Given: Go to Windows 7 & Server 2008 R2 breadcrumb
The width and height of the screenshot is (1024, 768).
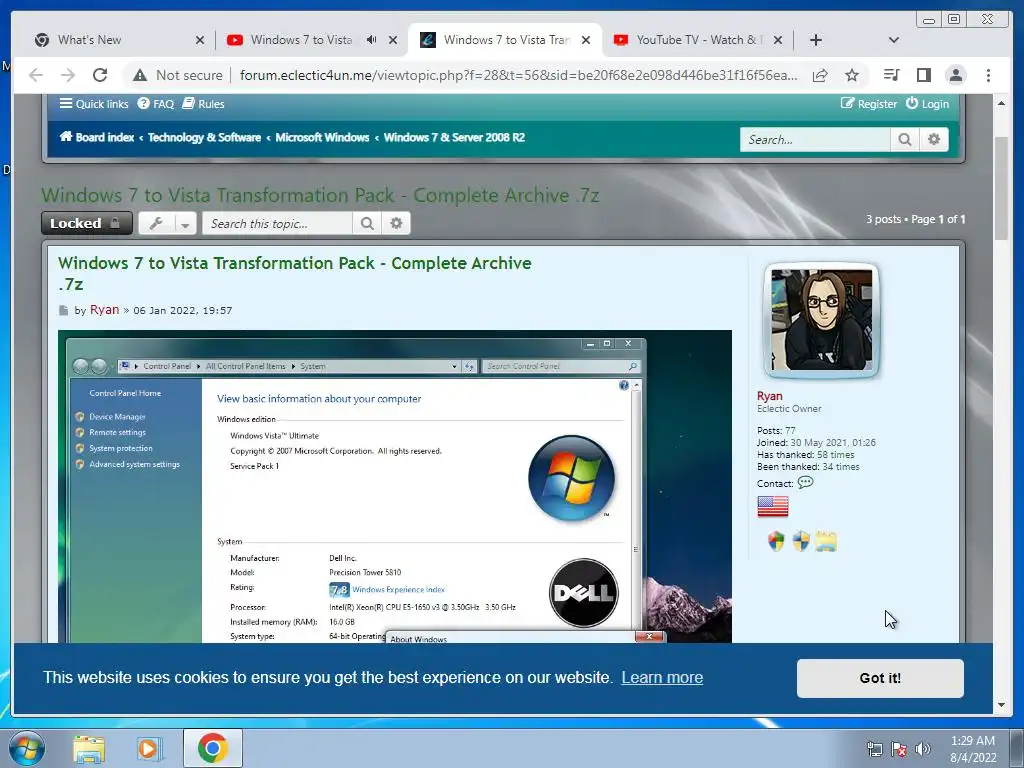Looking at the screenshot, I should [455, 137].
